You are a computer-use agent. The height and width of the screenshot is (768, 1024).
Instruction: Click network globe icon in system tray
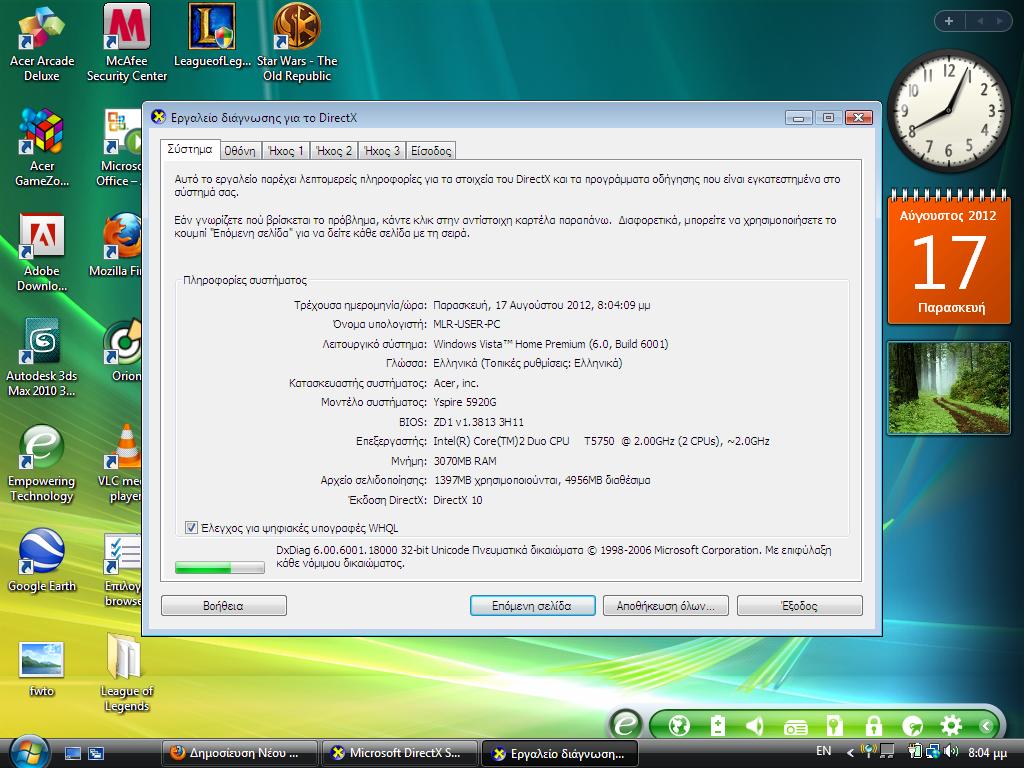pos(933,752)
